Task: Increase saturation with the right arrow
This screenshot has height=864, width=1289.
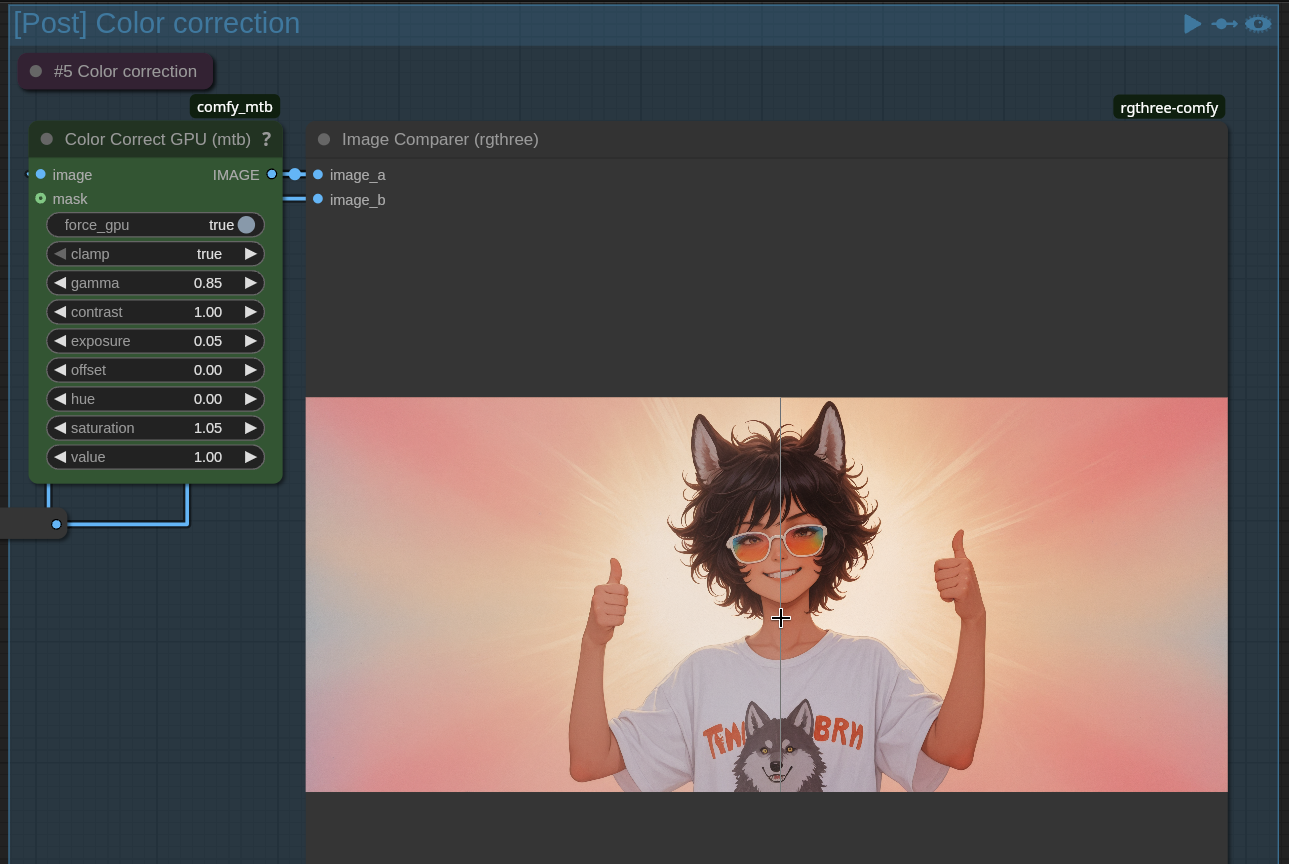Action: pyautogui.click(x=251, y=428)
